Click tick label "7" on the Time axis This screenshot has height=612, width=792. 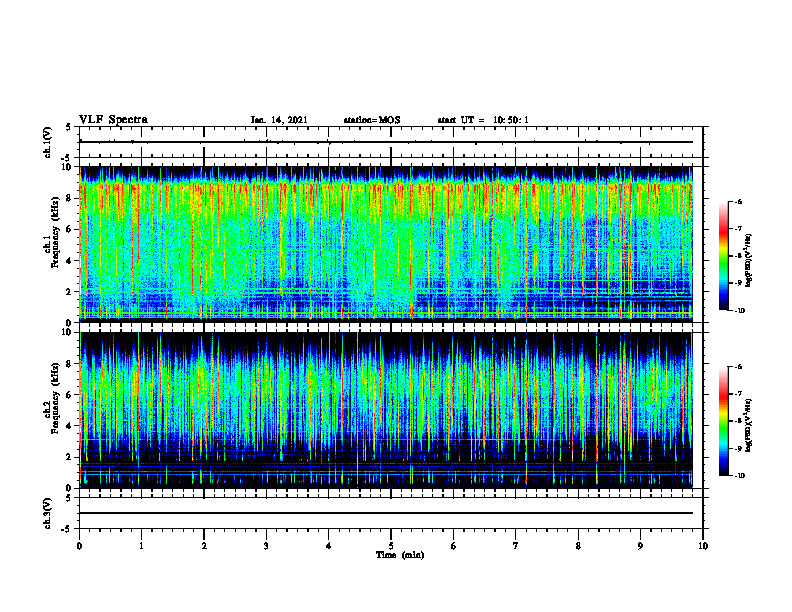(516, 546)
